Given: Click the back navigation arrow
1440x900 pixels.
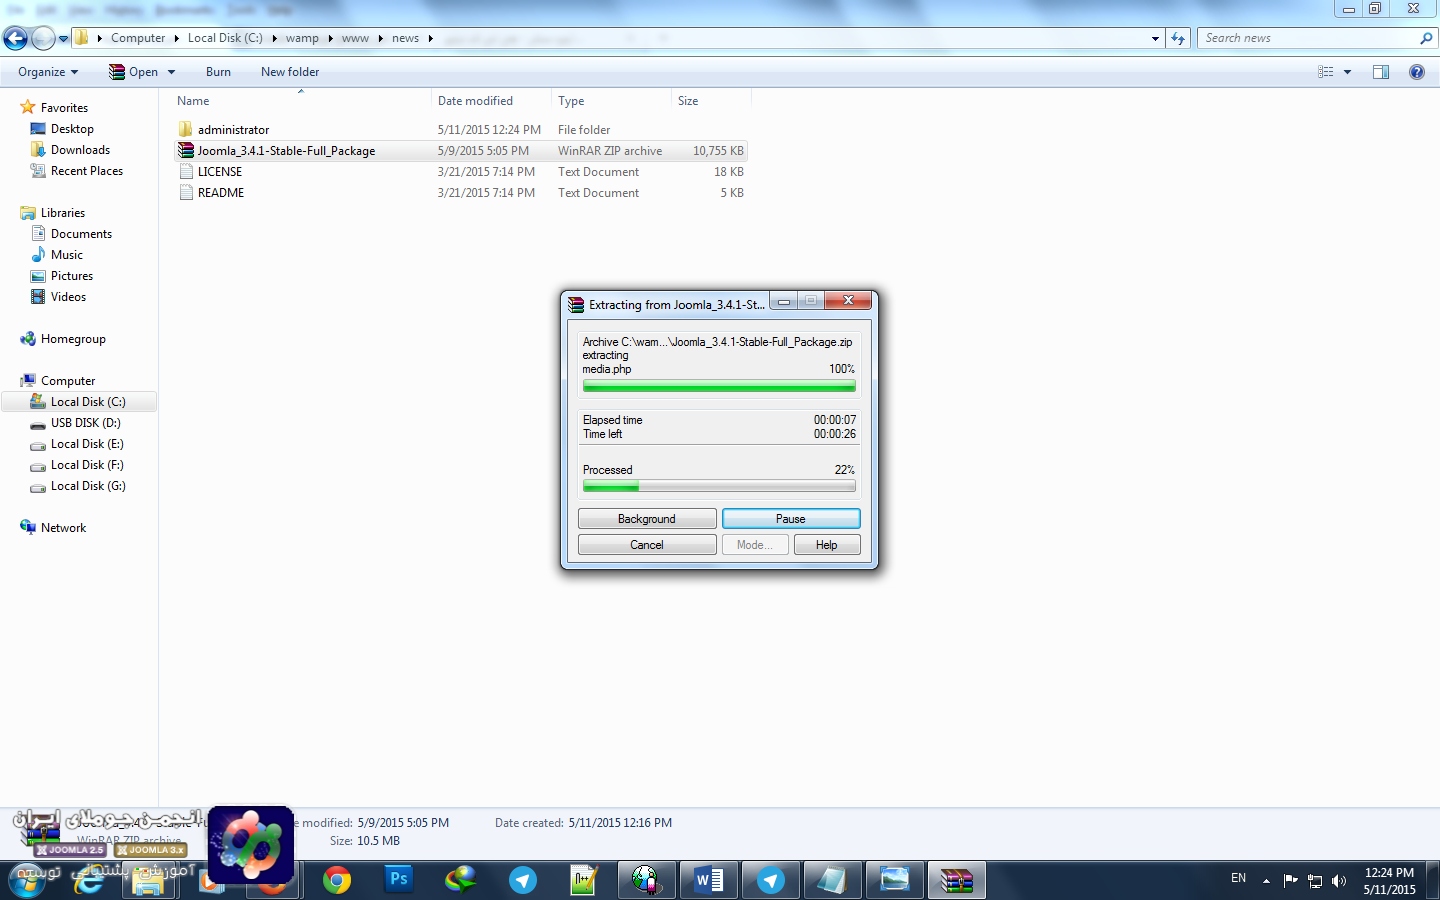Looking at the screenshot, I should click(16, 39).
